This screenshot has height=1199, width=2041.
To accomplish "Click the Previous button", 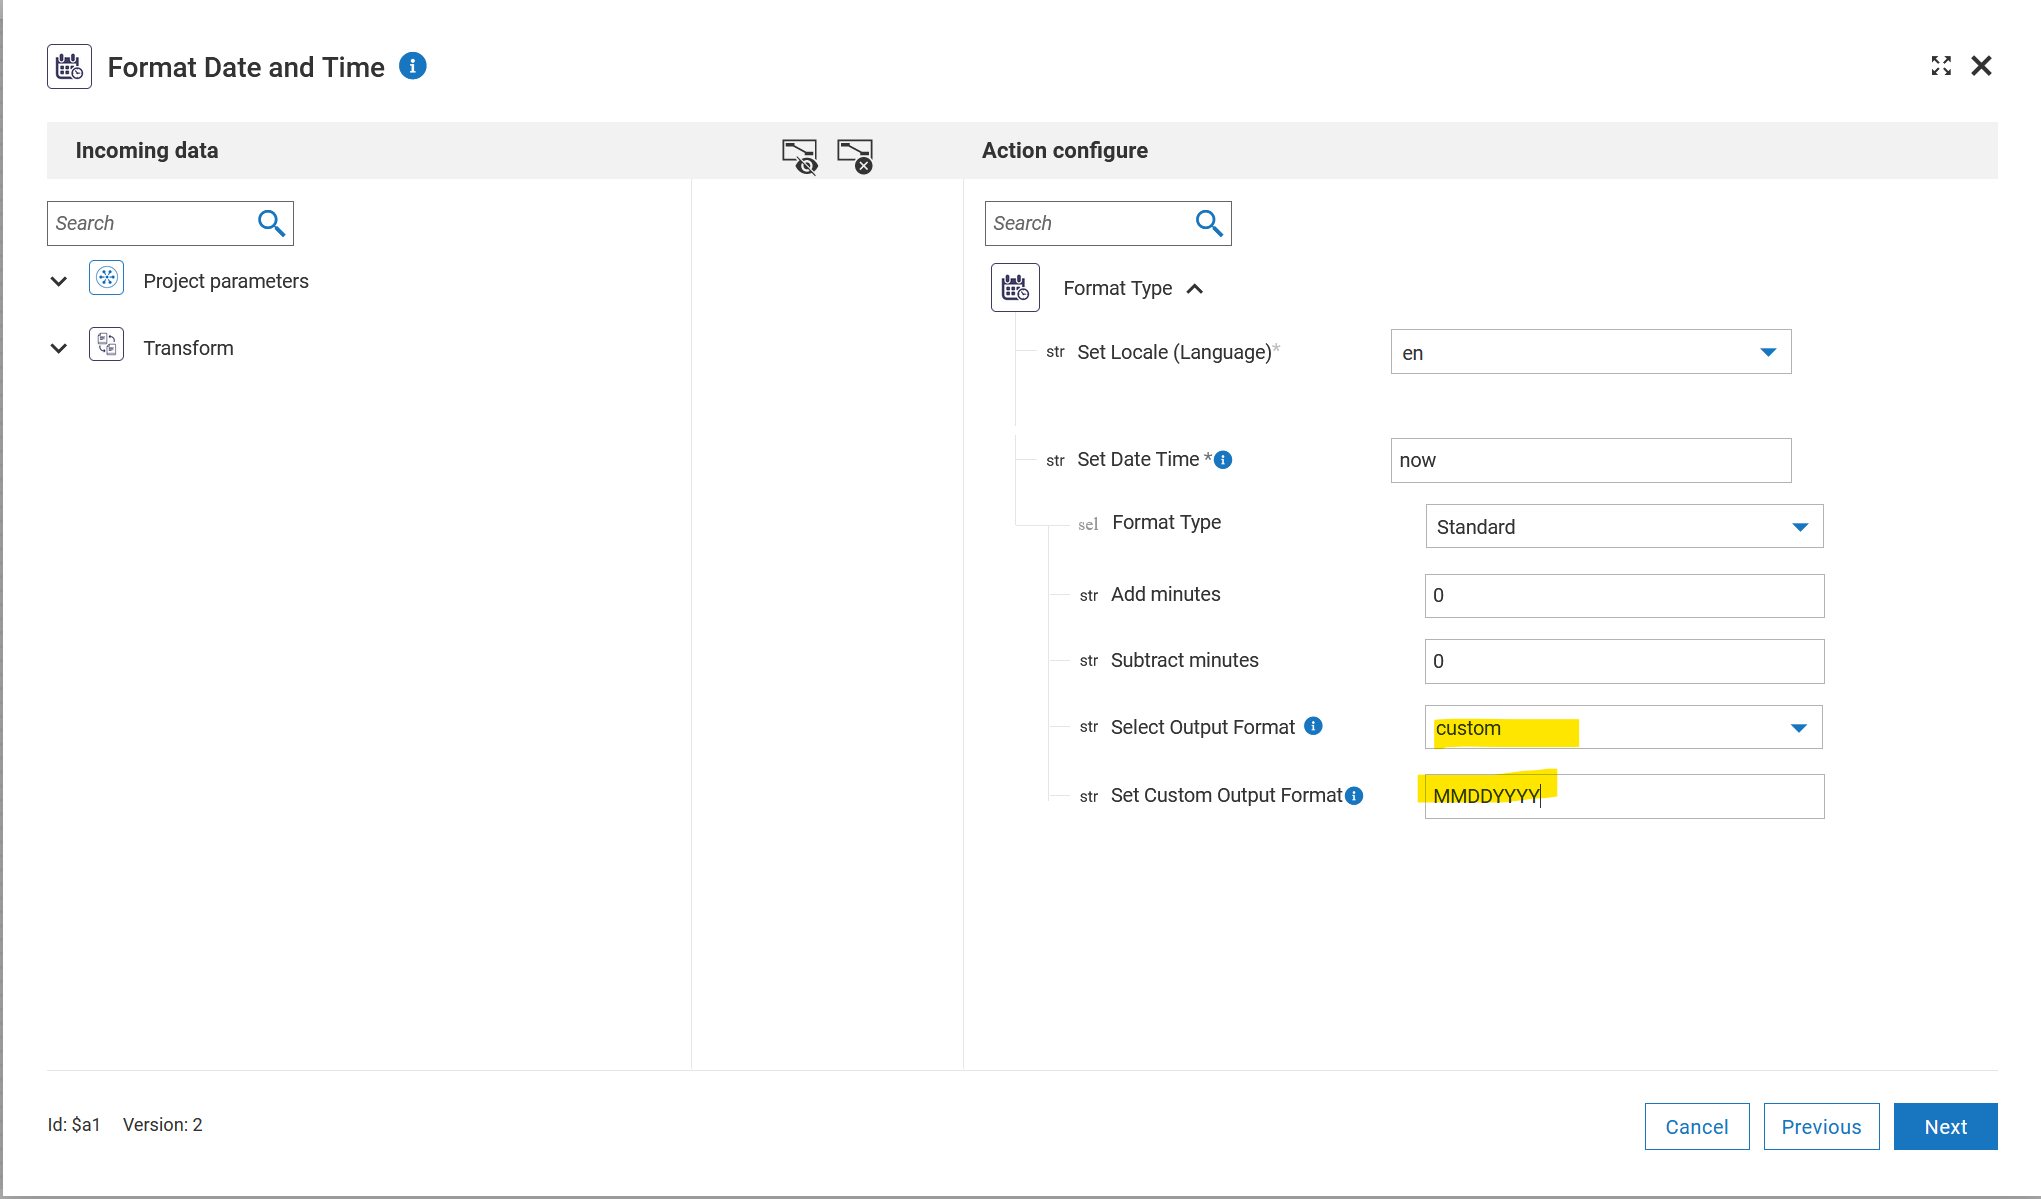I will (1821, 1126).
